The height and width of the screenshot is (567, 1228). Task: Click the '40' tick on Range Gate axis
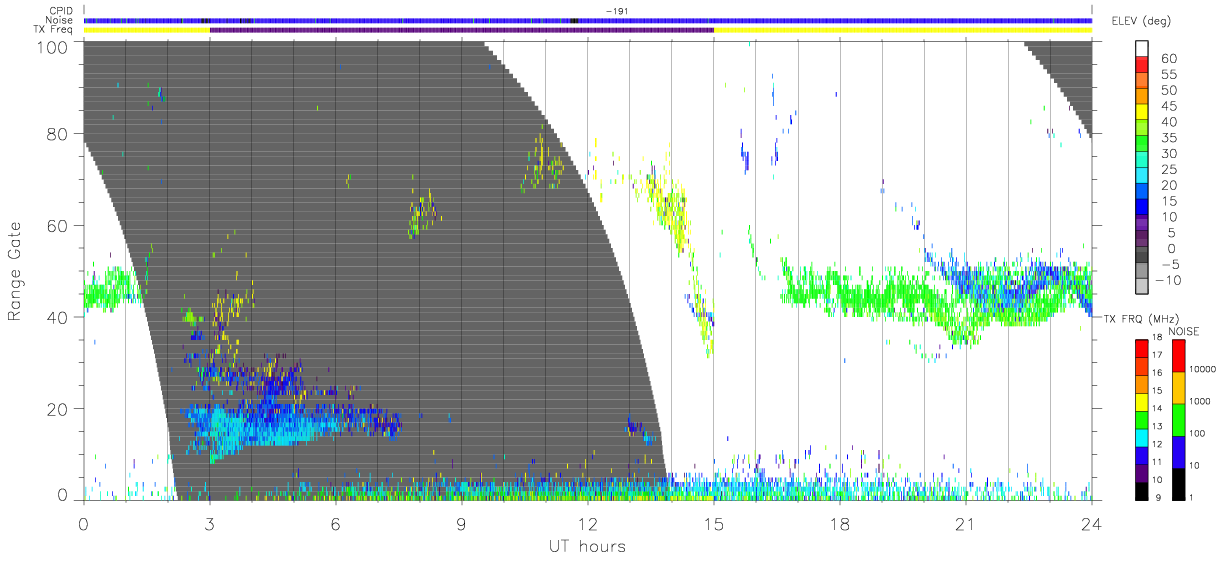(x=59, y=317)
